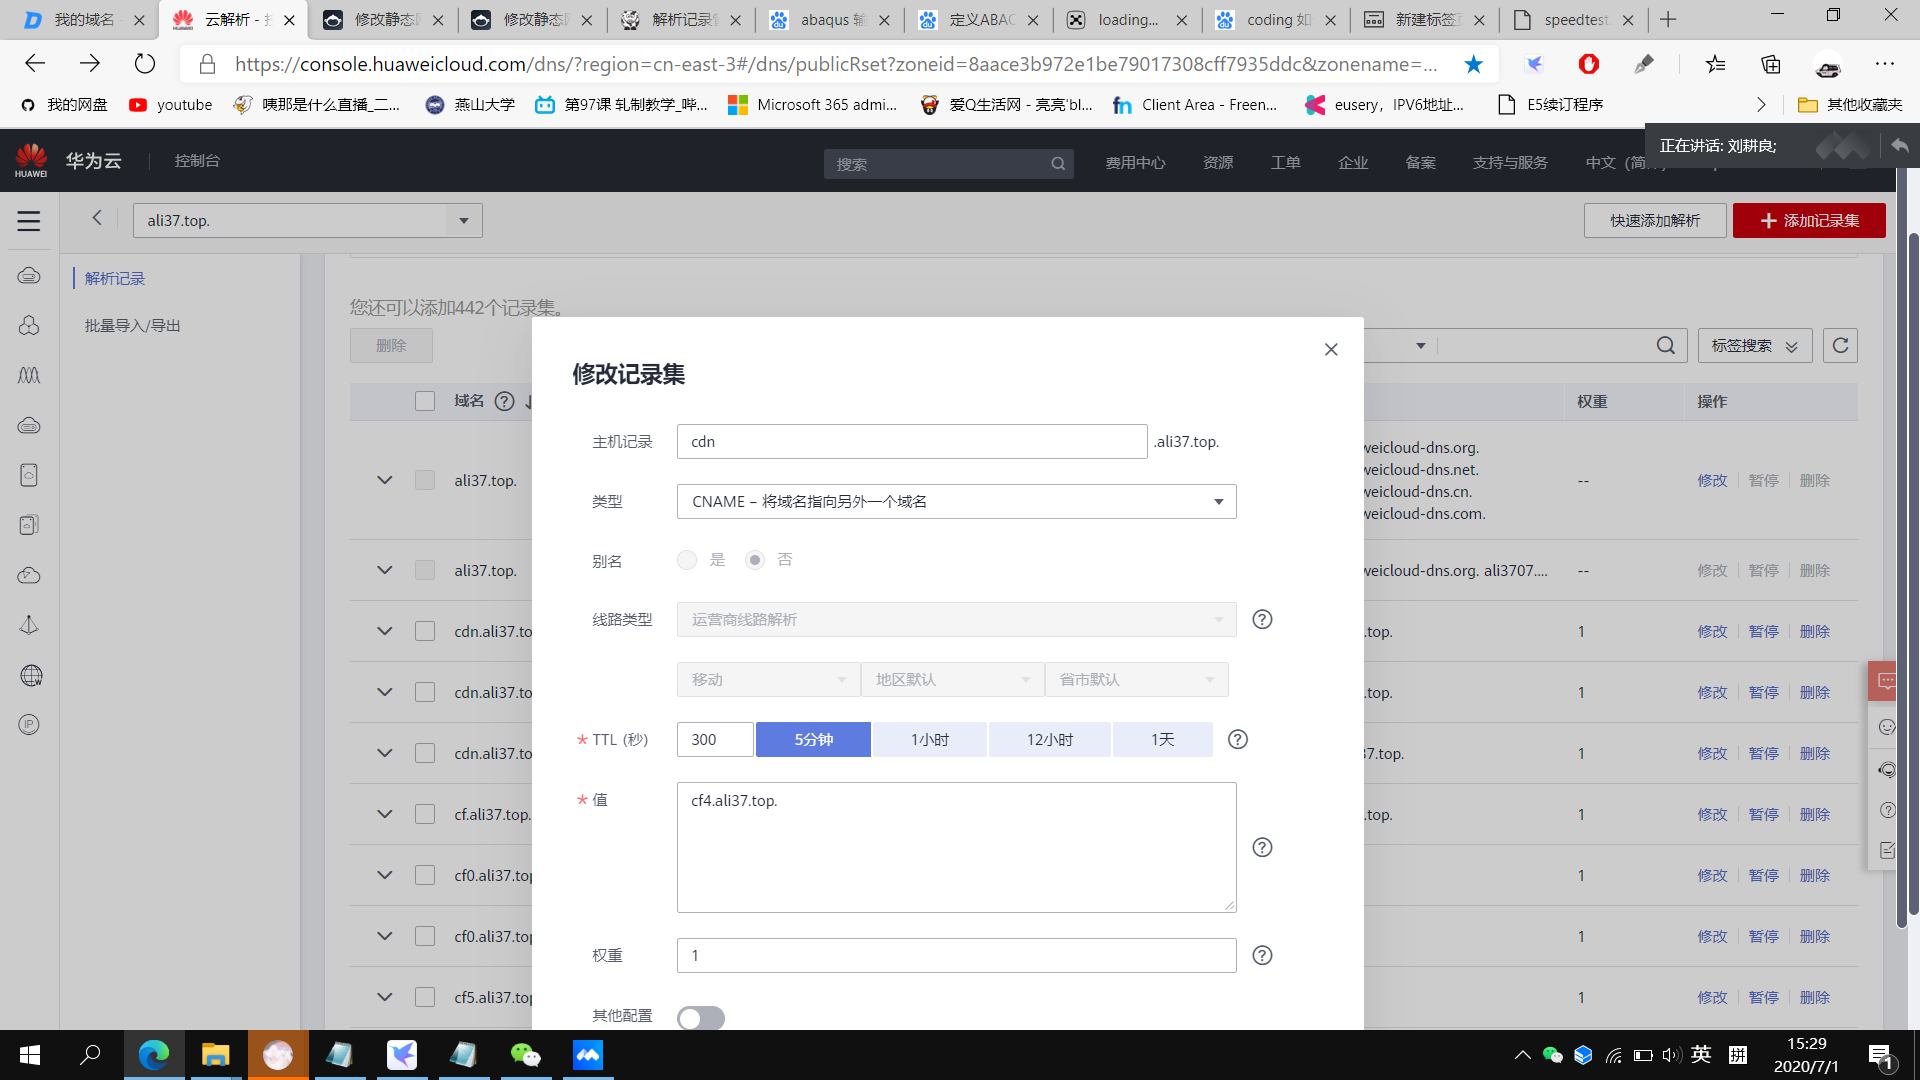This screenshot has width=1920, height=1080.
Task: Close the modify record set dialog
Action: click(x=1330, y=350)
